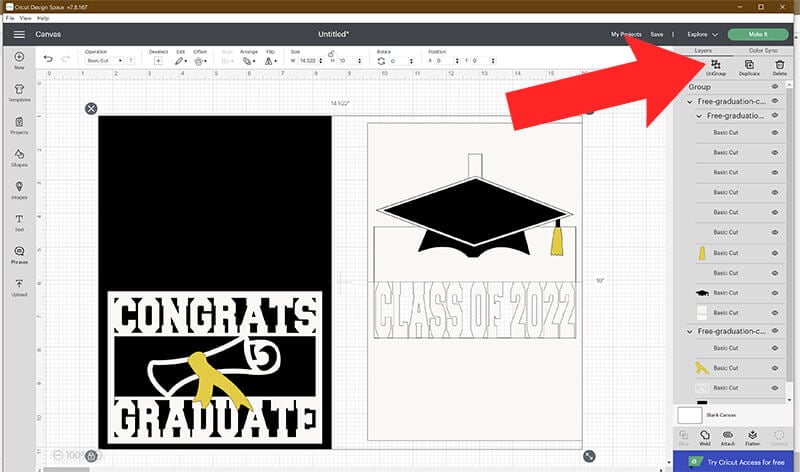Viewport: 800px width, 472px height.
Task: Click the Duplicate layer icon
Action: pos(749,67)
